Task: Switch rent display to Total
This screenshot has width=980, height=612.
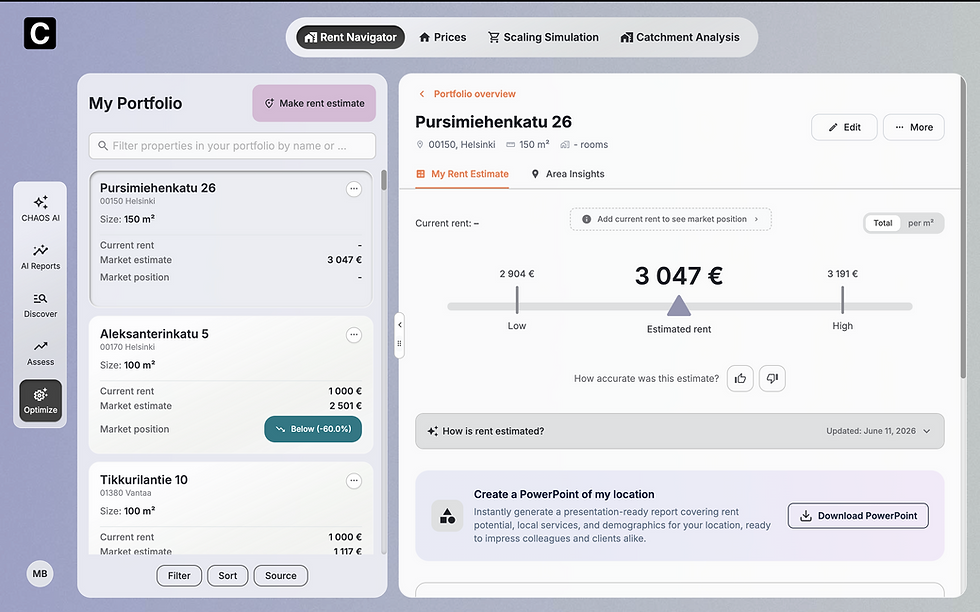Action: 882,223
